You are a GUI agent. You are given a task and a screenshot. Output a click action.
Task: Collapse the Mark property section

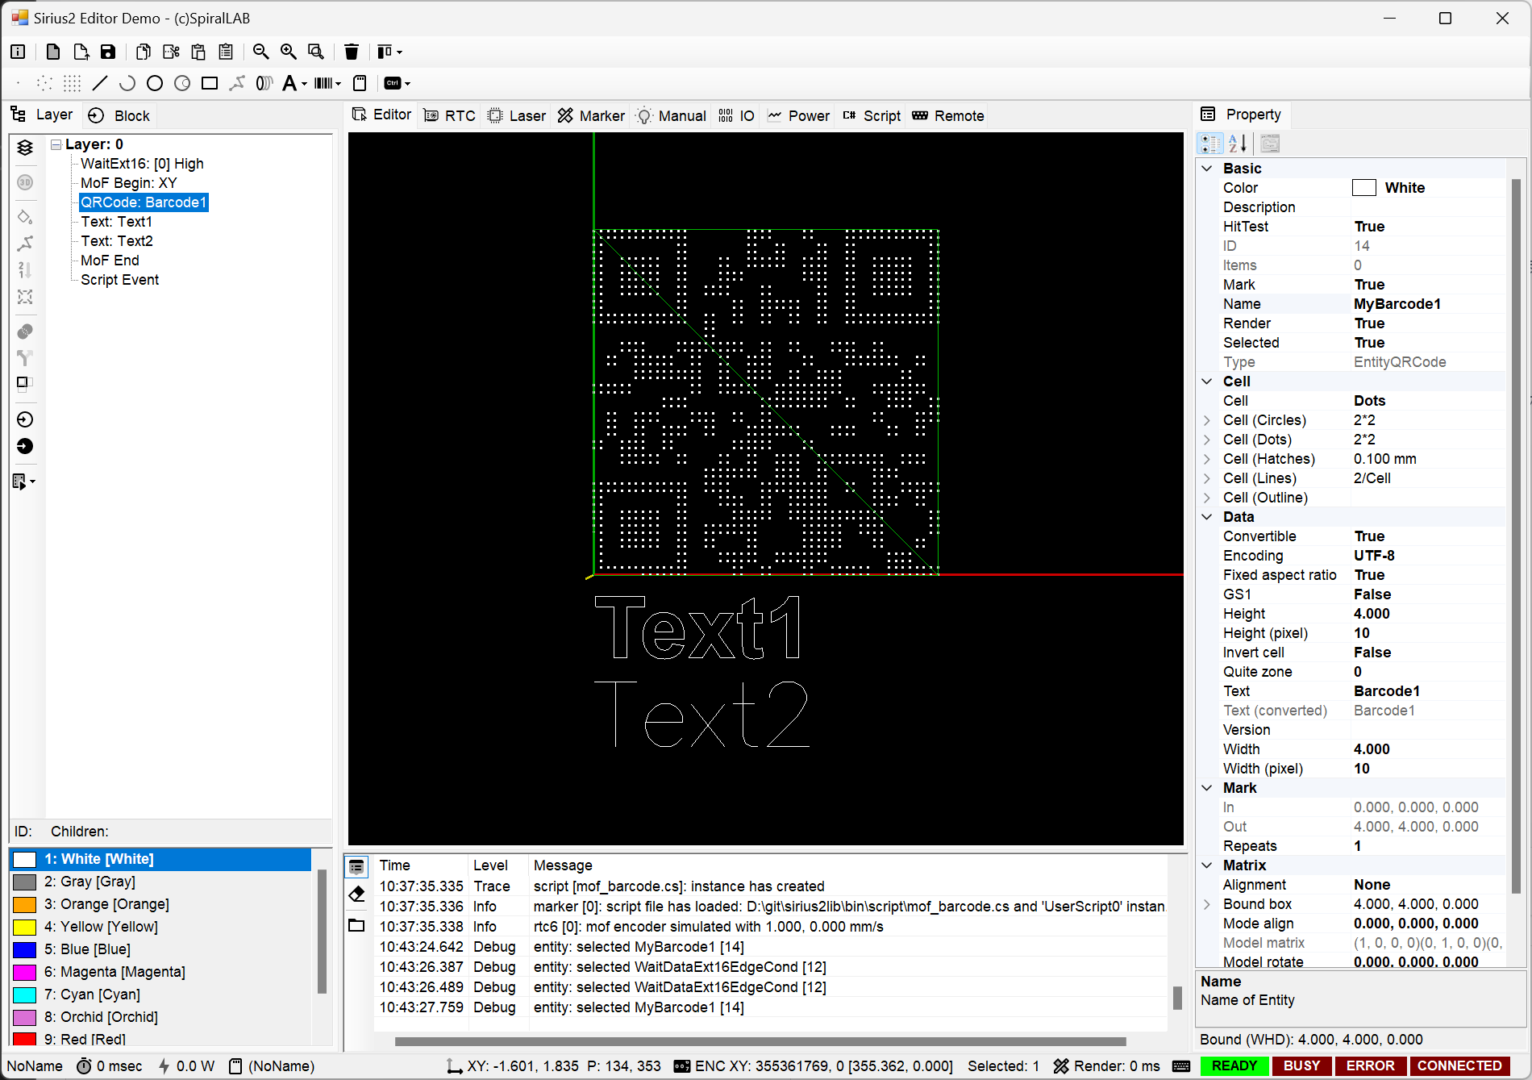click(x=1207, y=788)
